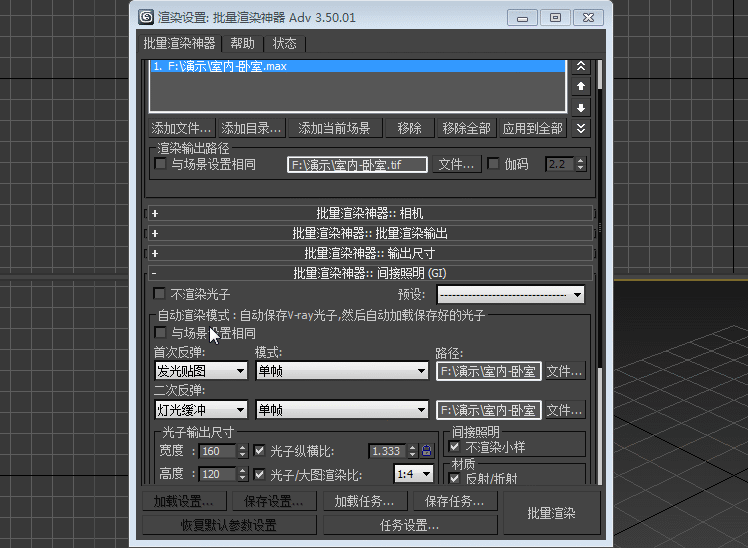Open the 状态 tab

(x=284, y=43)
